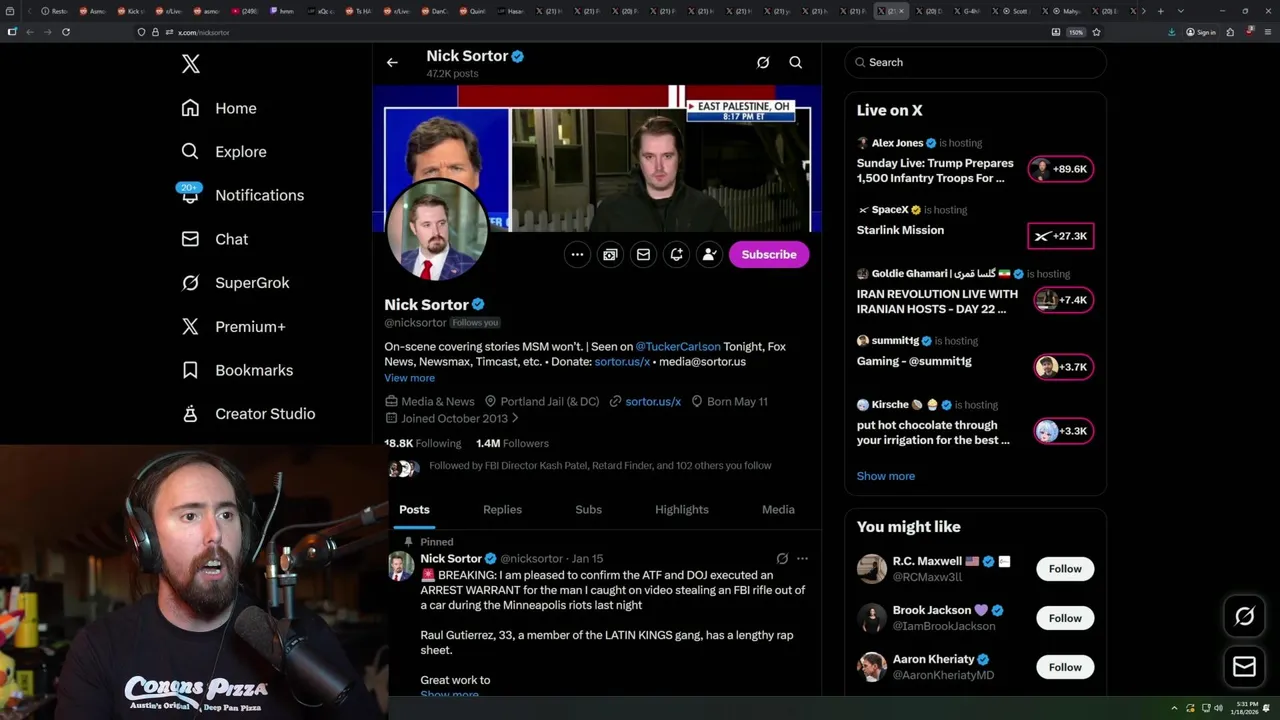The height and width of the screenshot is (720, 1280).
Task: Click browser back arrow
Action: tap(30, 32)
